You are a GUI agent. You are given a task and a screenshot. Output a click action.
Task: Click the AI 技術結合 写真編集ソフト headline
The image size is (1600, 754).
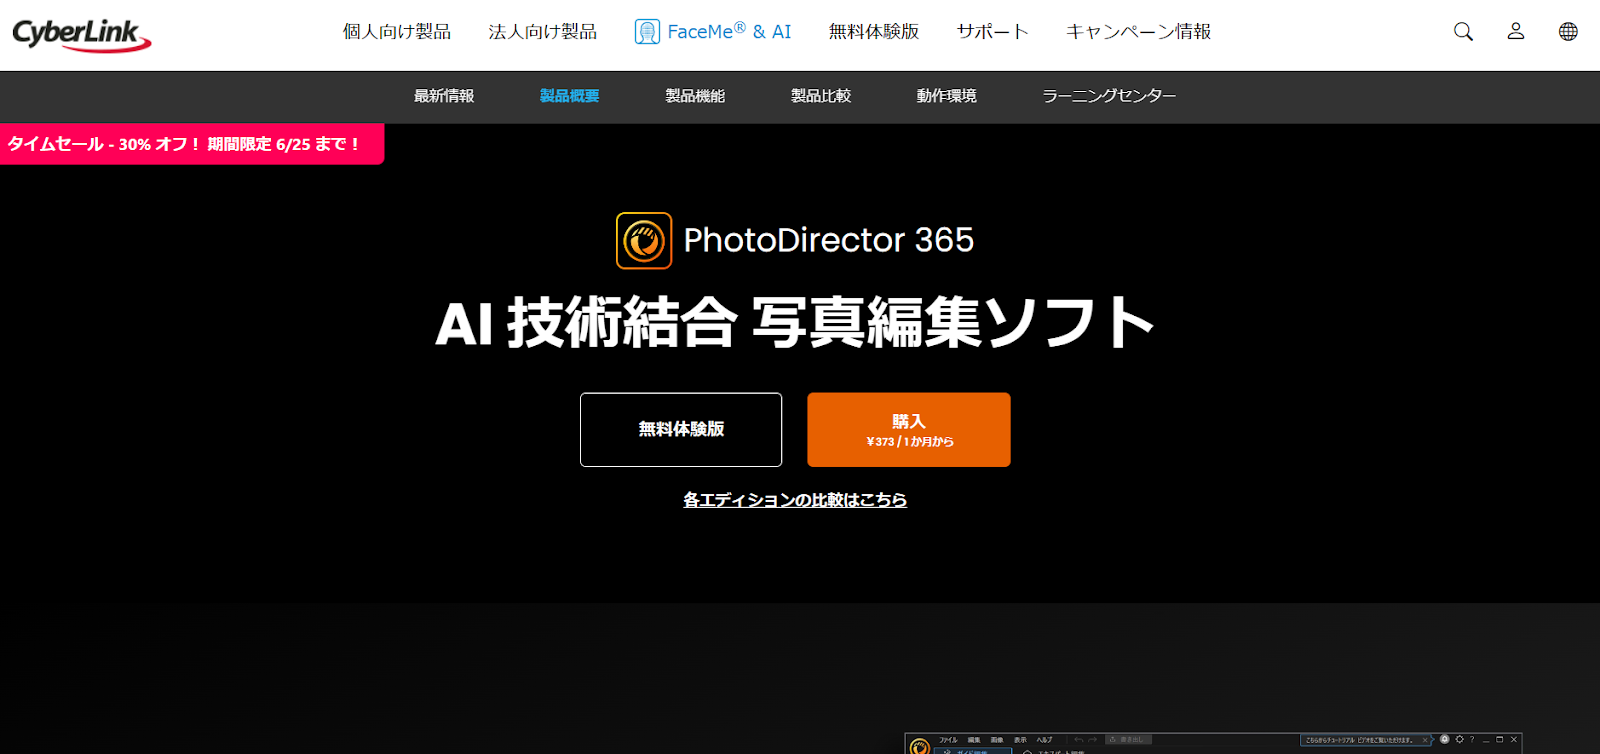pos(795,323)
